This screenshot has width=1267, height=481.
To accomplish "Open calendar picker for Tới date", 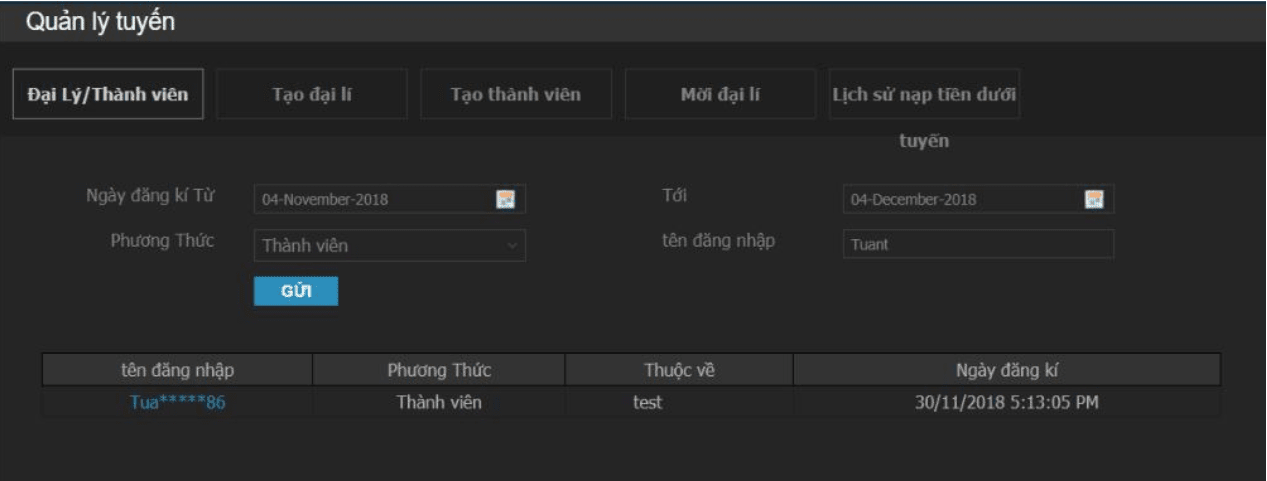I will point(1094,199).
